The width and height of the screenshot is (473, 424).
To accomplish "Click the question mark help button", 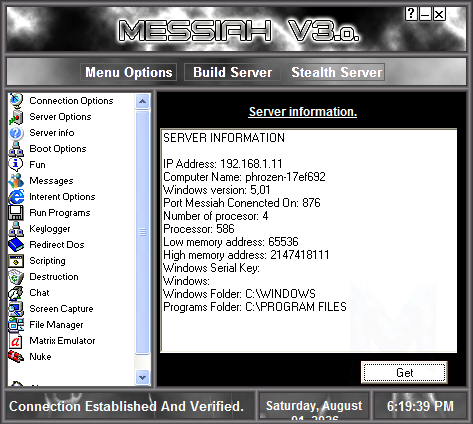I will (x=411, y=14).
